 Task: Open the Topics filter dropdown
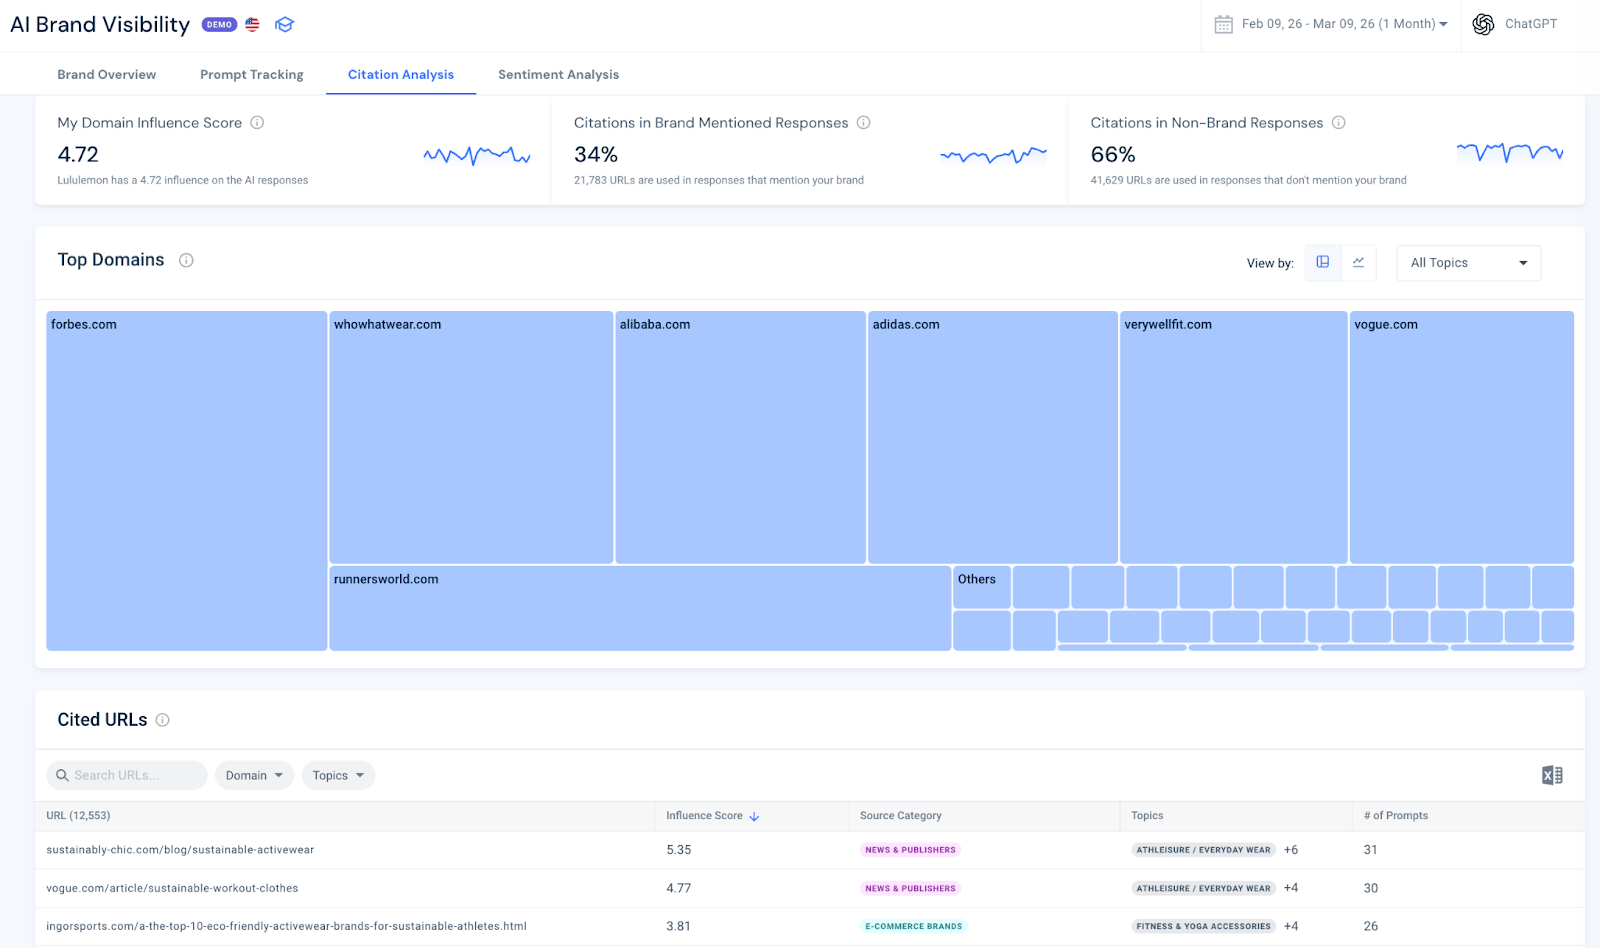tap(338, 775)
